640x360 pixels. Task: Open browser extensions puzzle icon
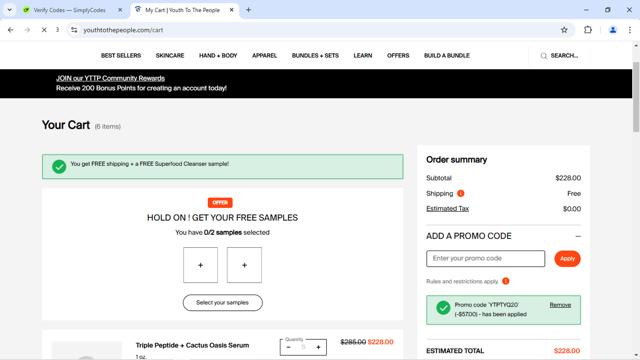pyautogui.click(x=588, y=30)
